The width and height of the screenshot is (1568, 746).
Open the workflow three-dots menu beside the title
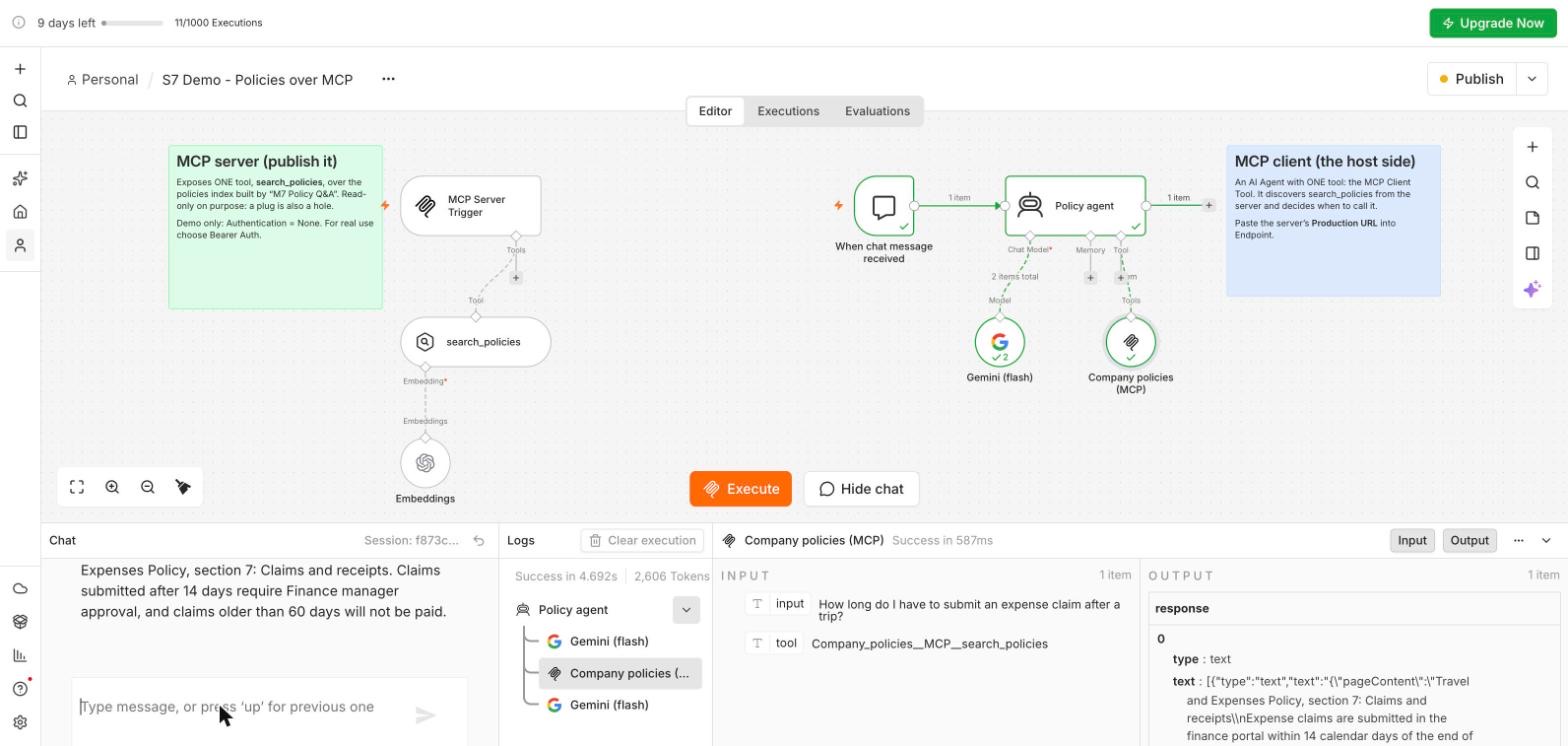coord(388,79)
